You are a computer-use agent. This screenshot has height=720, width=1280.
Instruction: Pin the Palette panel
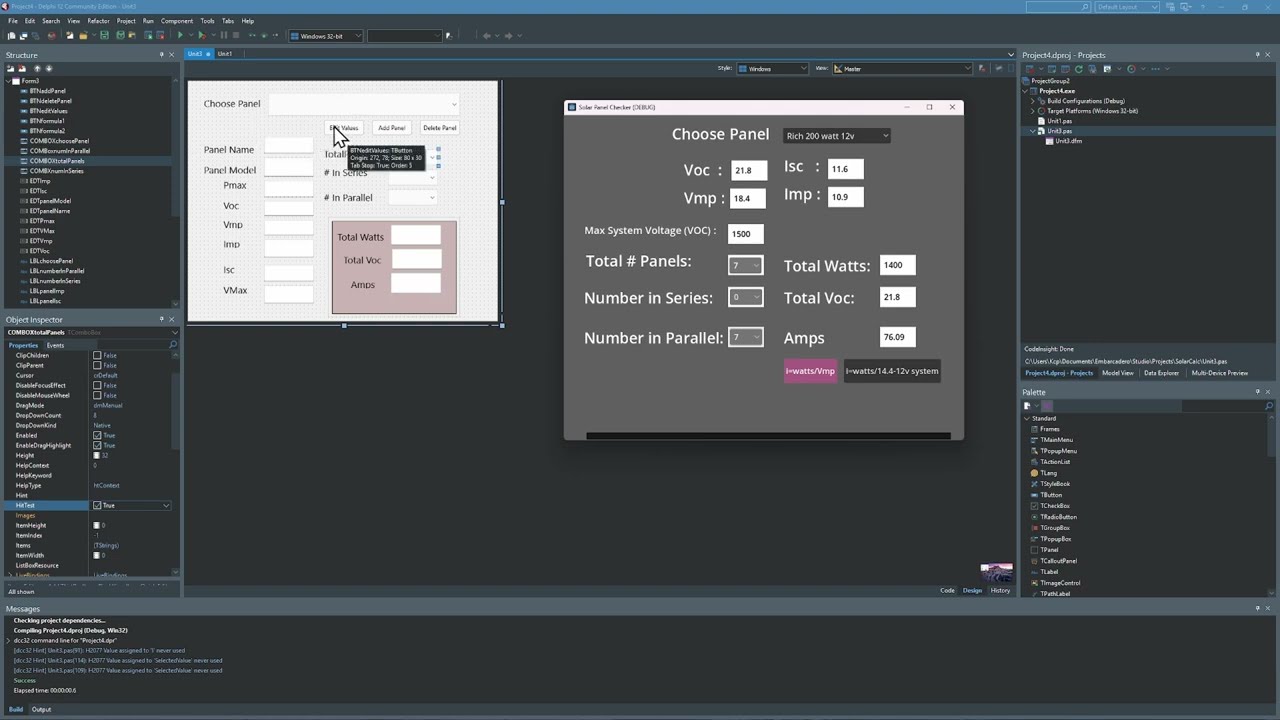pyautogui.click(x=1257, y=392)
